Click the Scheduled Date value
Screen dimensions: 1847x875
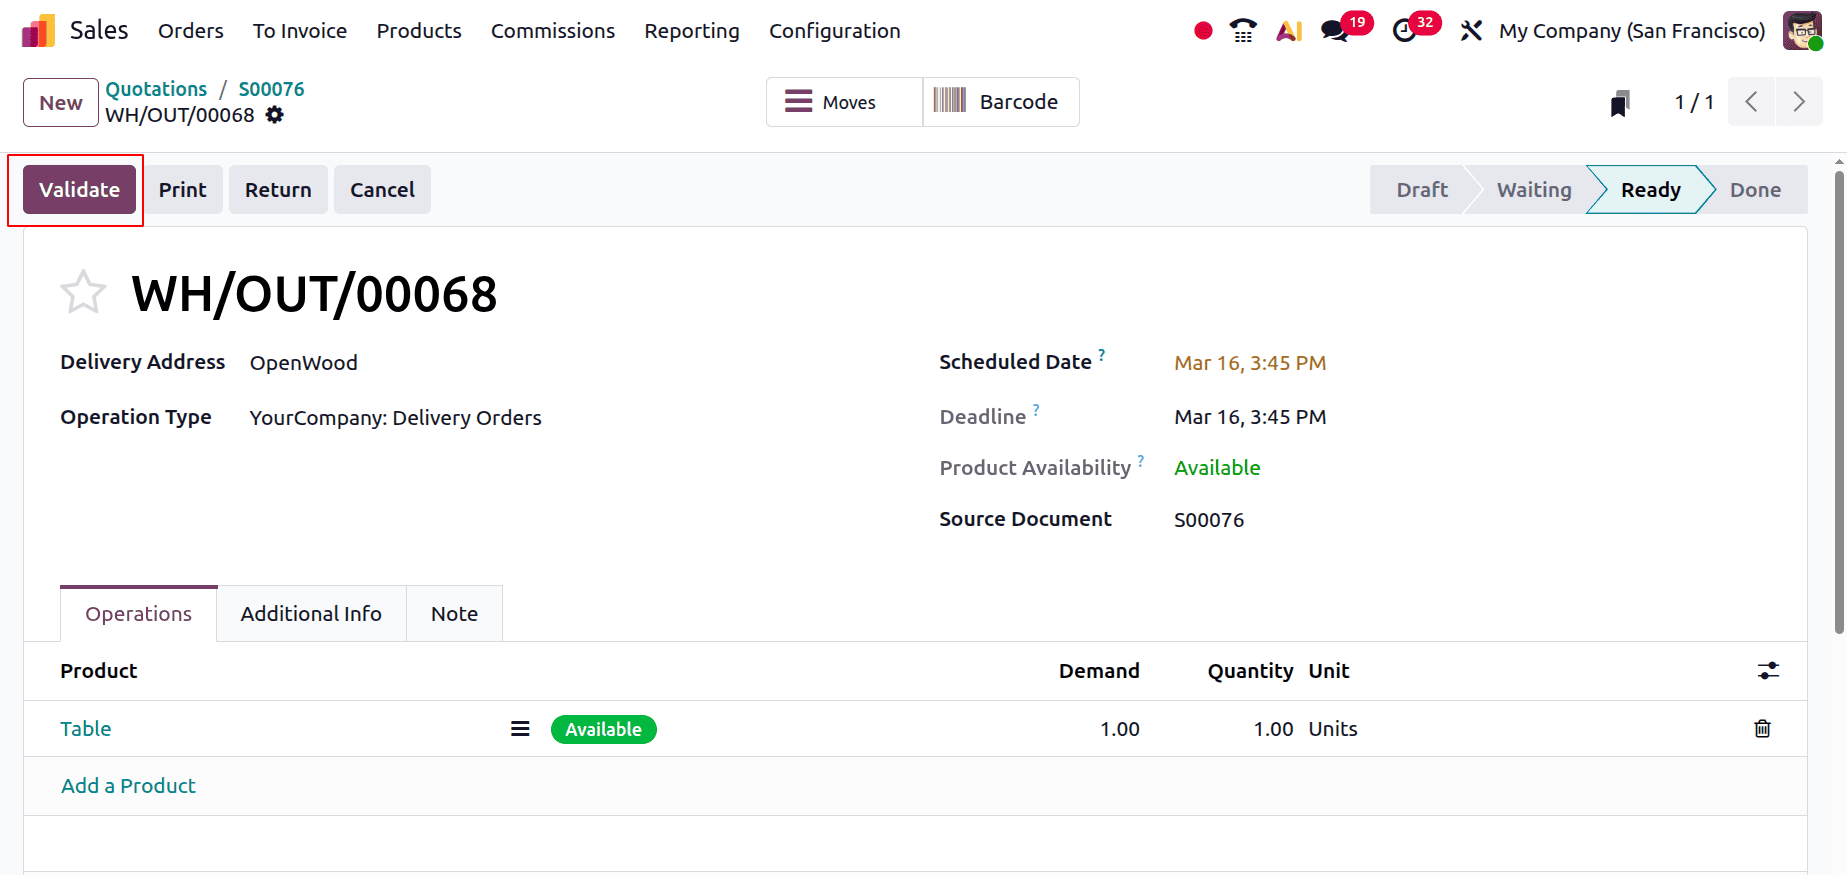click(x=1250, y=363)
